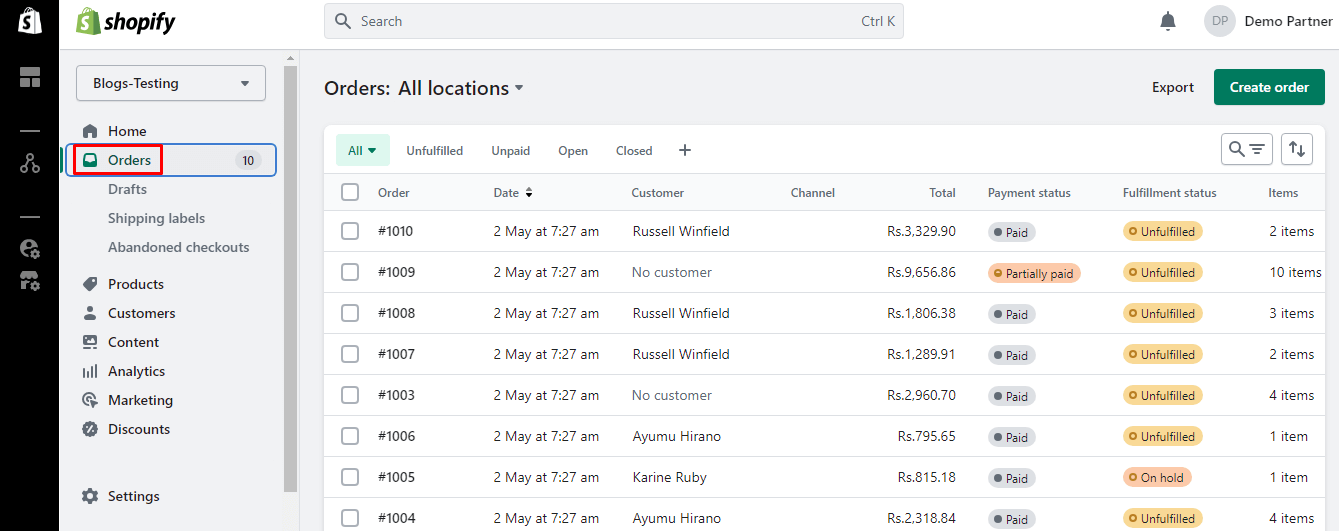This screenshot has width=1339, height=531.
Task: Expand the All view dropdown arrow
Action: pos(373,151)
